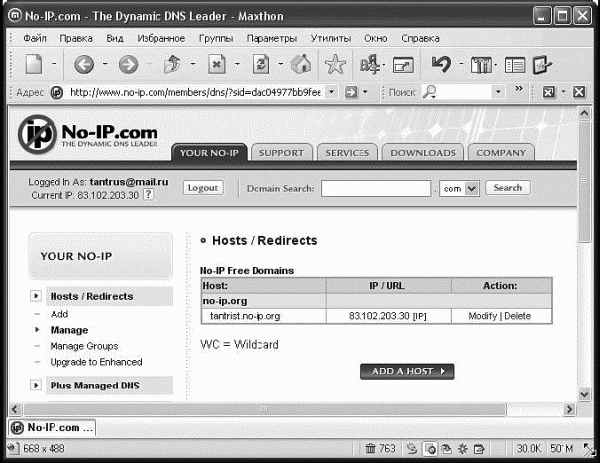Click the Upgrade to Enhanced sidebar link

point(96,362)
